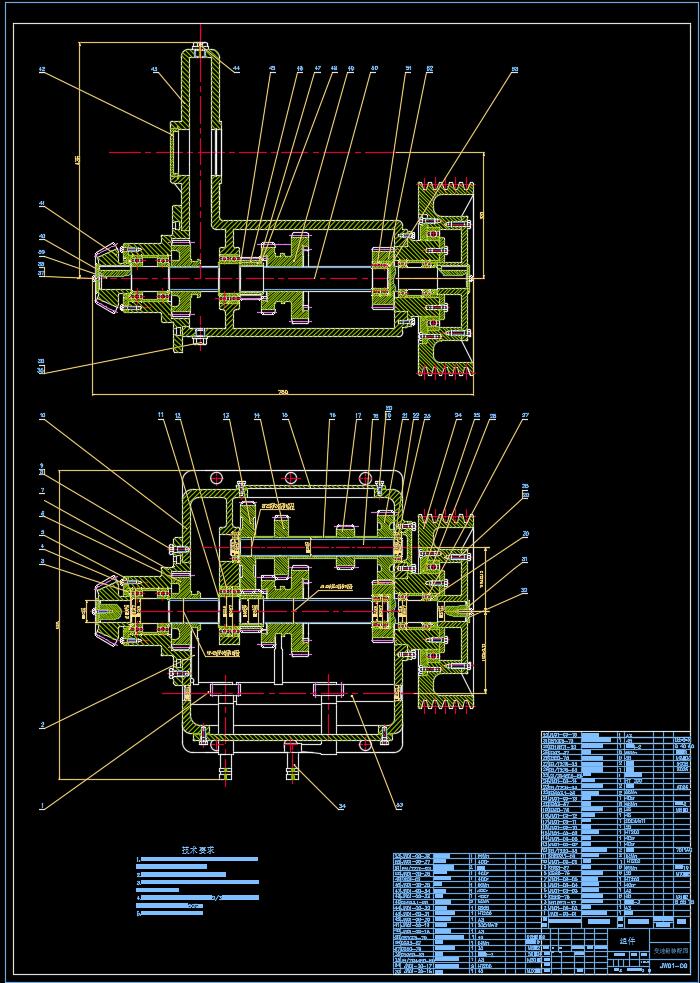Screen dimensions: 700x983
Task: Select part callout number 45
Action: [x=272, y=68]
